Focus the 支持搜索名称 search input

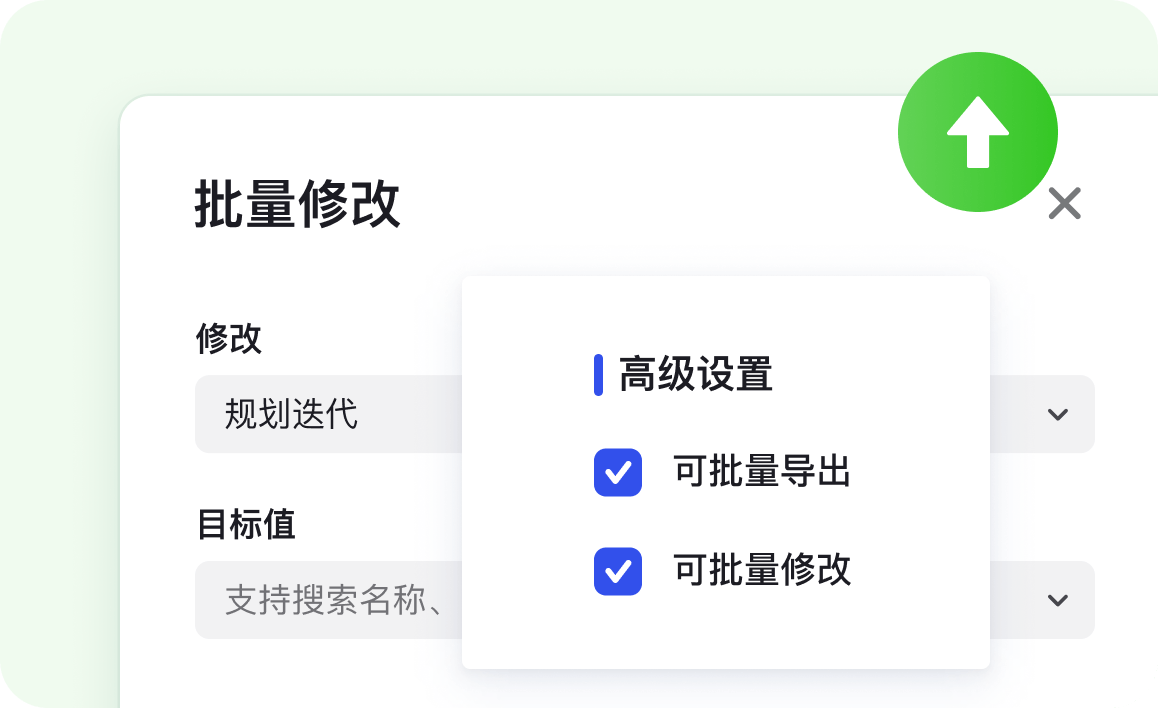click(x=330, y=600)
